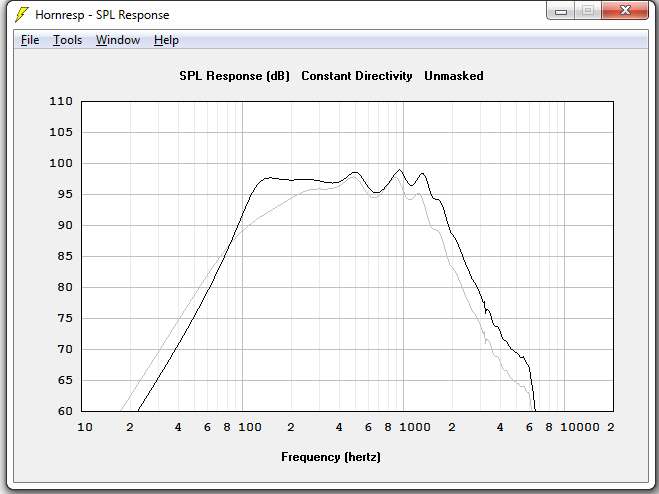
Task: Click the 105 value on the dB axis
Action: click(x=61, y=132)
